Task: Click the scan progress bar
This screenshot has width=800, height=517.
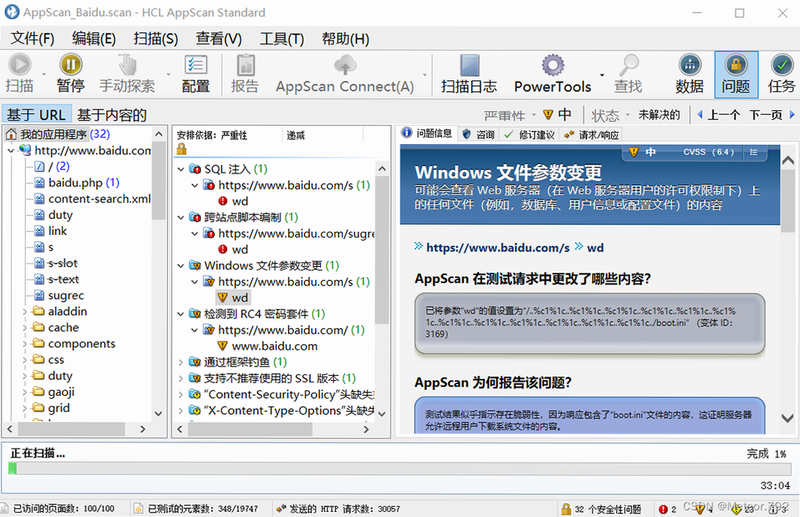Action: pyautogui.click(x=399, y=468)
